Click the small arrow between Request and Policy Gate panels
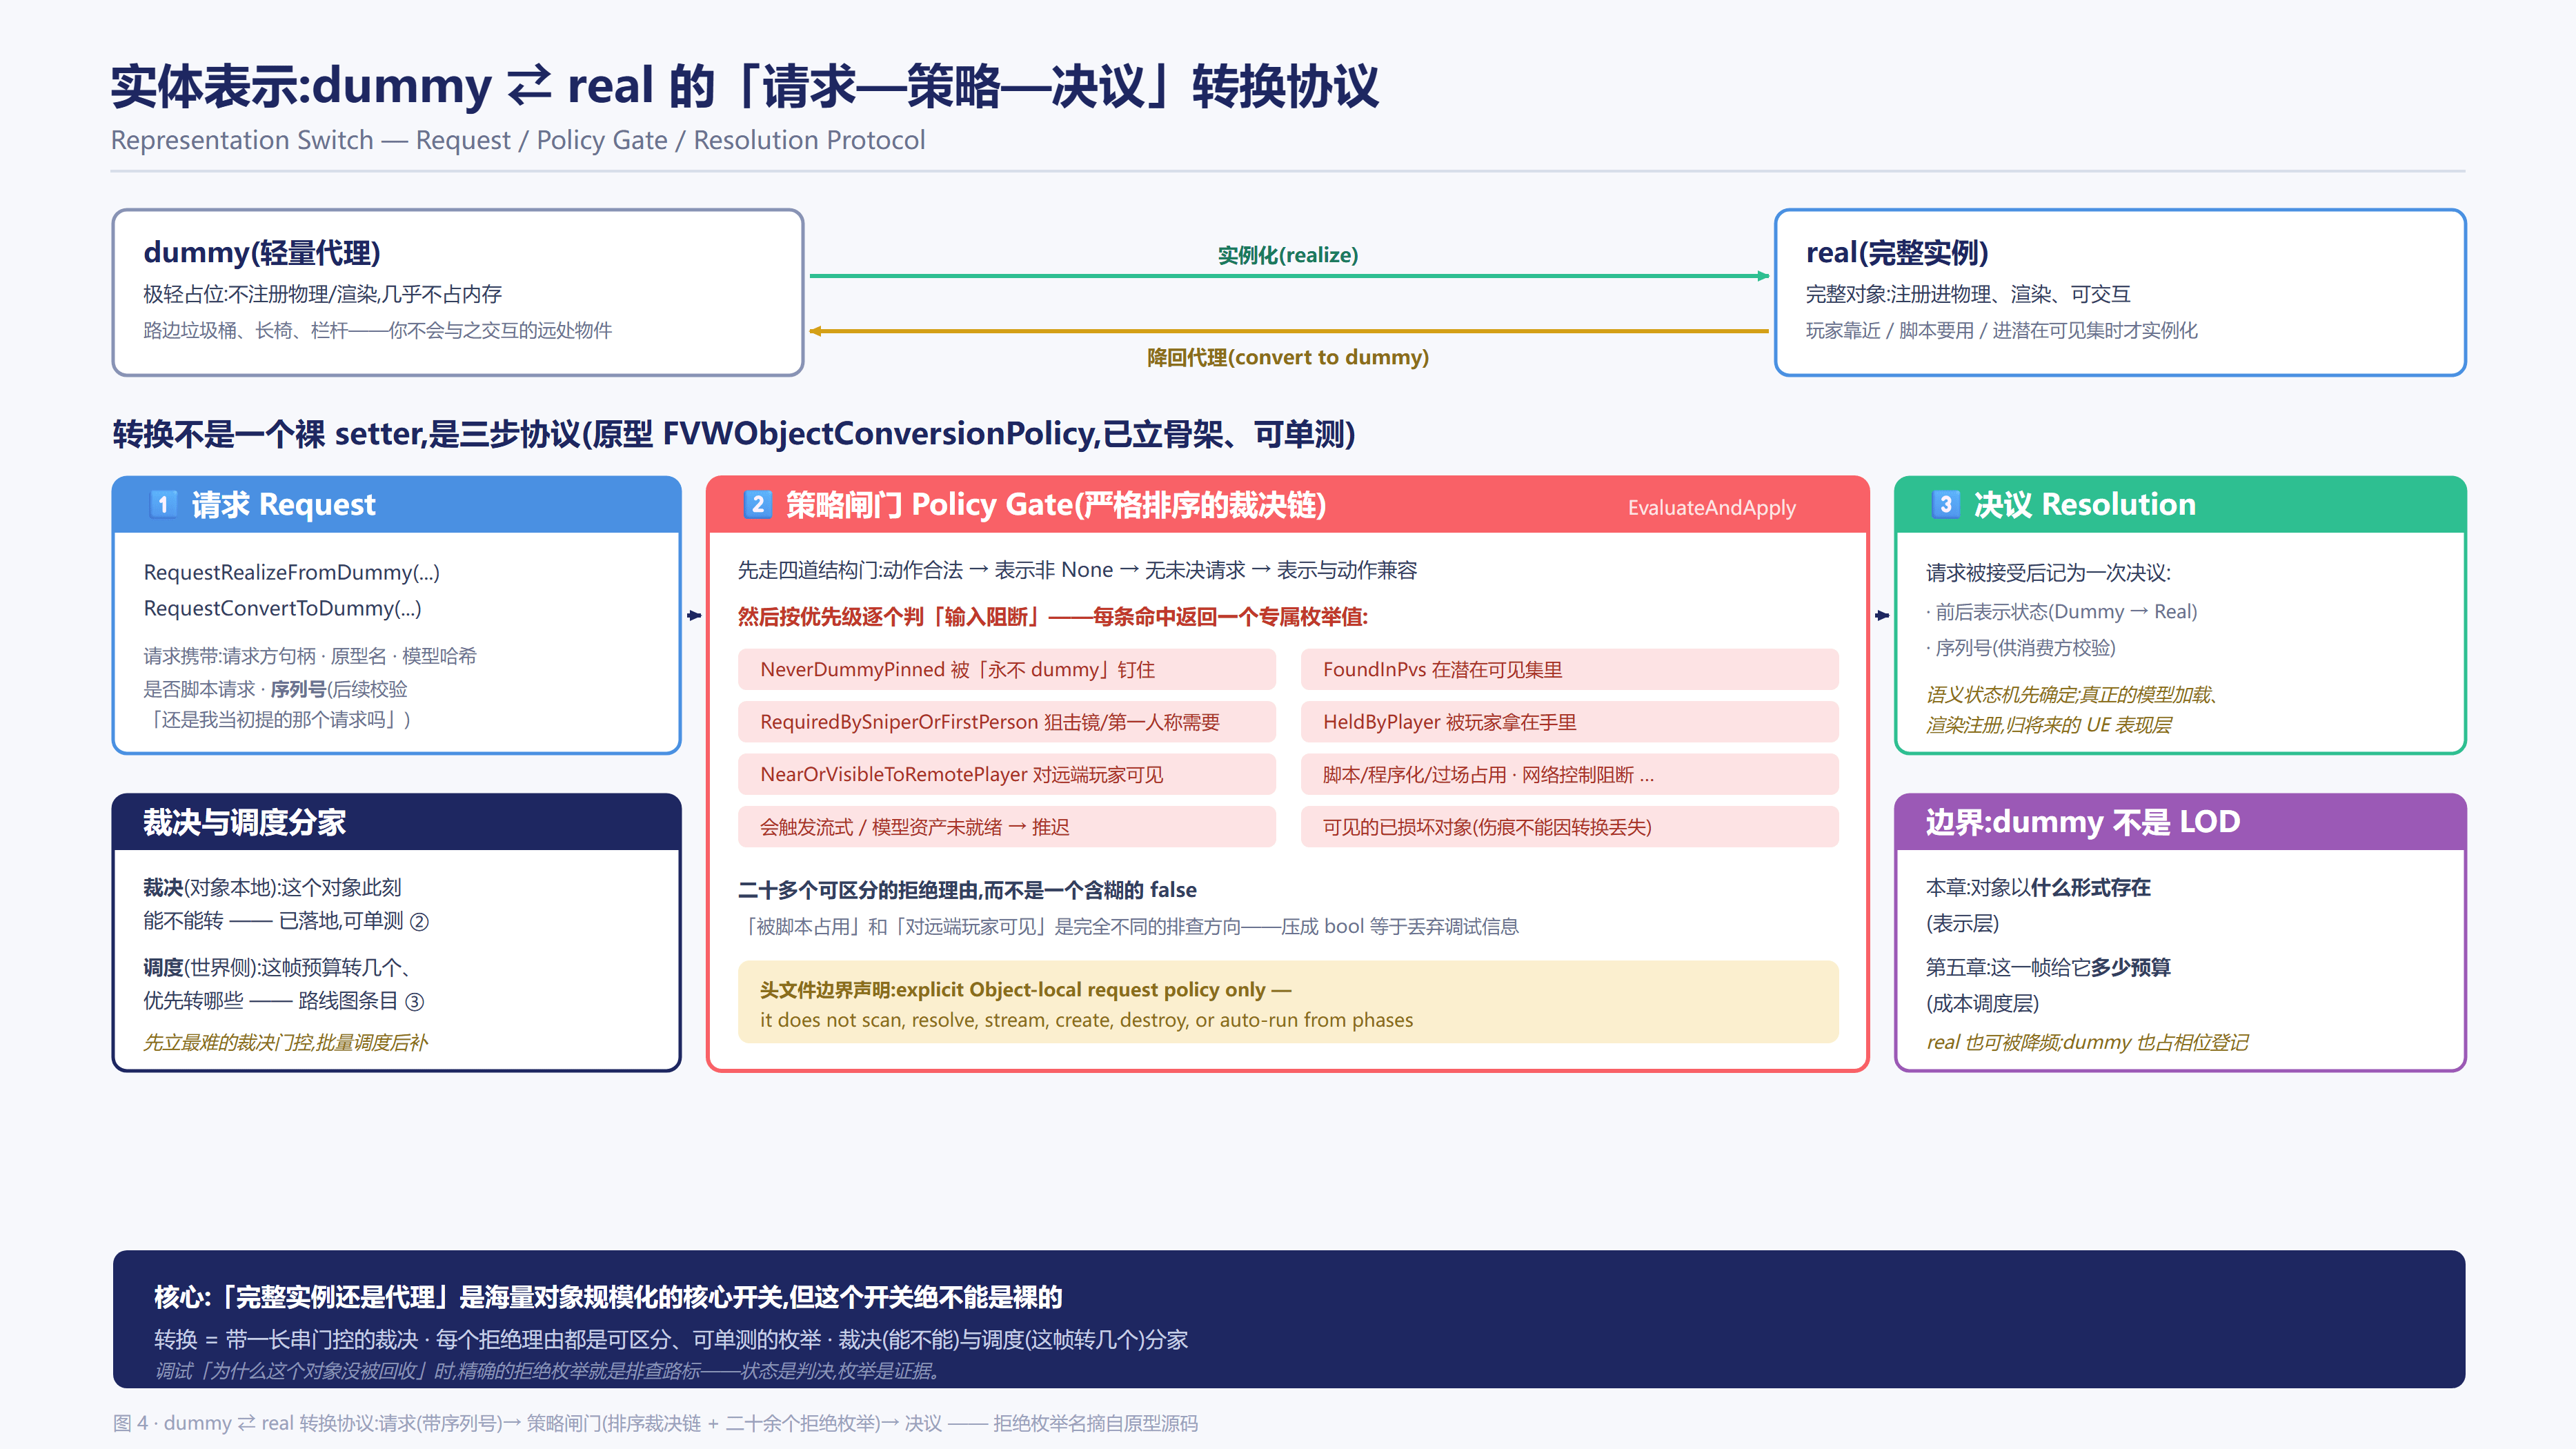 [694, 615]
